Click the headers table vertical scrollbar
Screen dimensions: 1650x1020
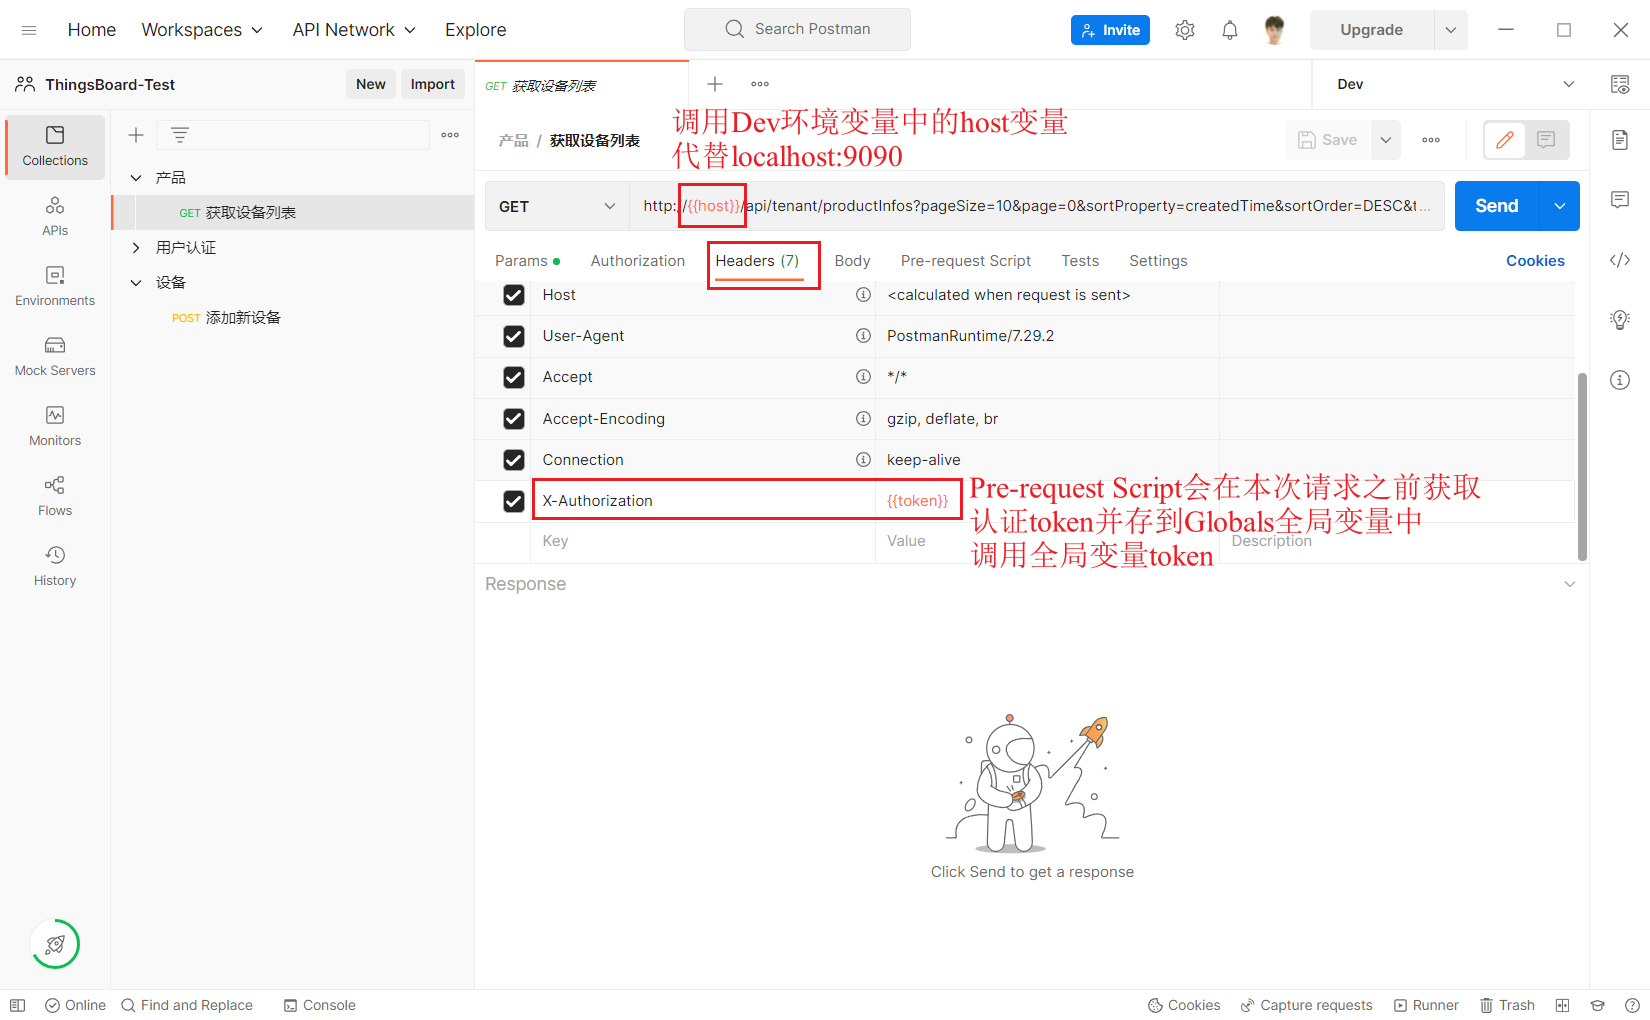click(x=1582, y=467)
